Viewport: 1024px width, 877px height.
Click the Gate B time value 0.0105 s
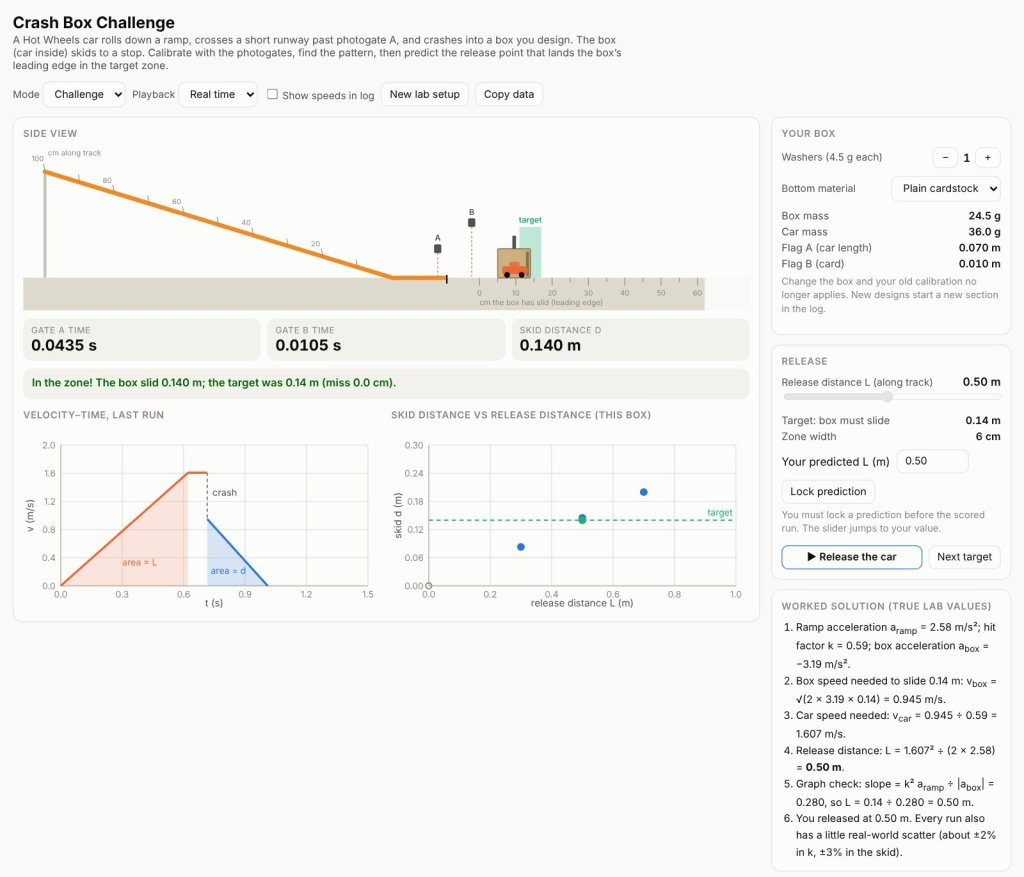coord(308,345)
